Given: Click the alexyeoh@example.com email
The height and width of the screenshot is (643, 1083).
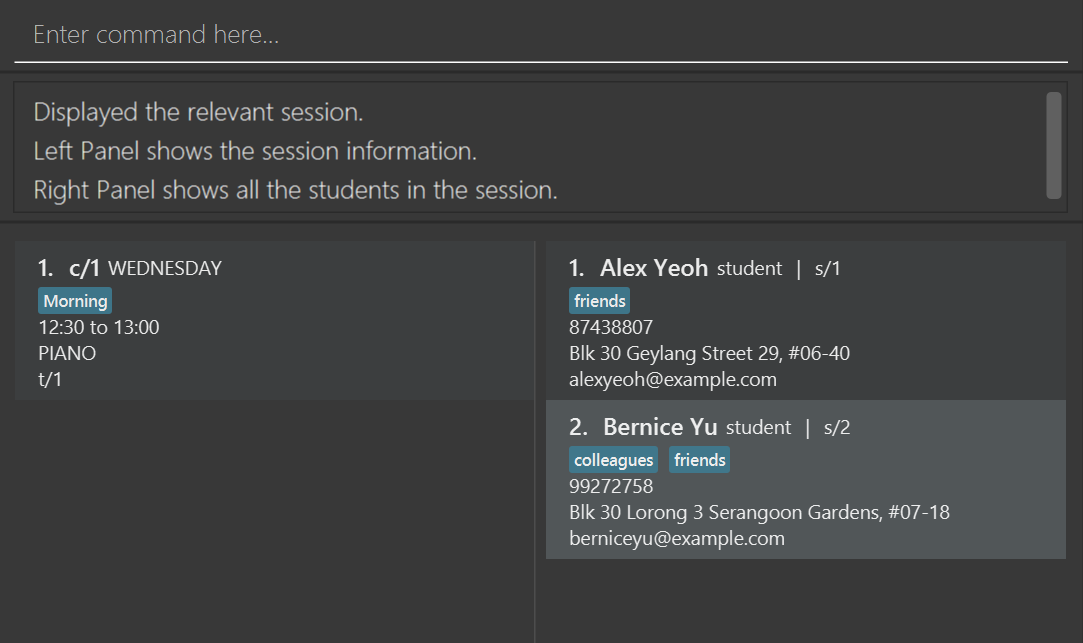Looking at the screenshot, I should pos(673,379).
